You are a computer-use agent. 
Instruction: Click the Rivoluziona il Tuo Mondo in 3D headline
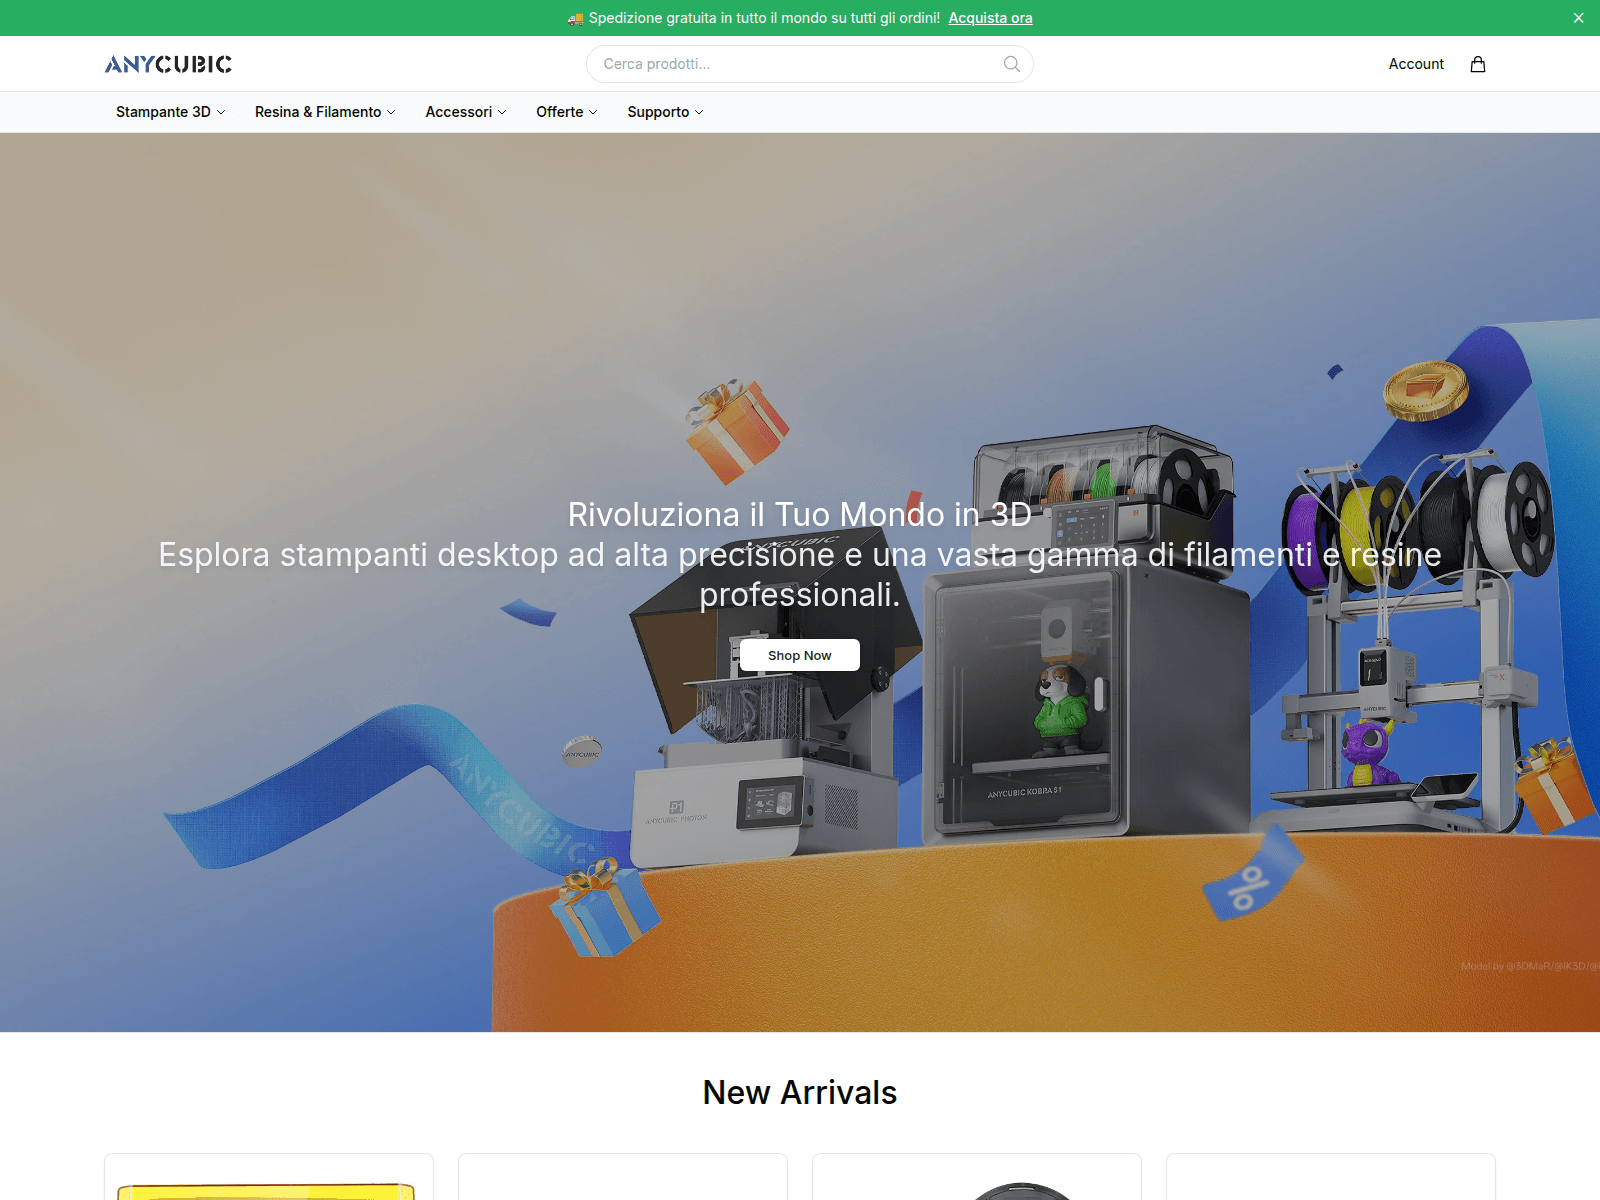pyautogui.click(x=800, y=514)
